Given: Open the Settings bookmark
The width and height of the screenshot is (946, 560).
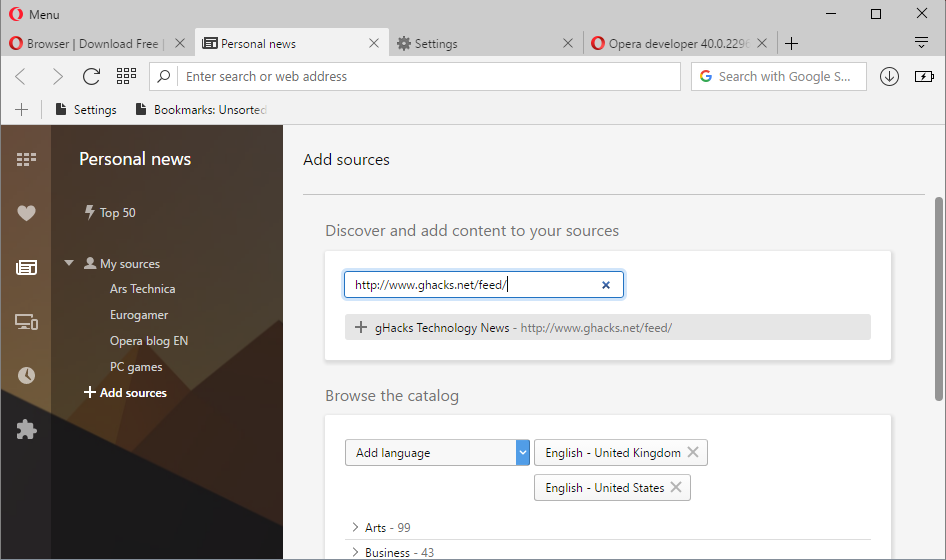Looking at the screenshot, I should click(x=86, y=109).
